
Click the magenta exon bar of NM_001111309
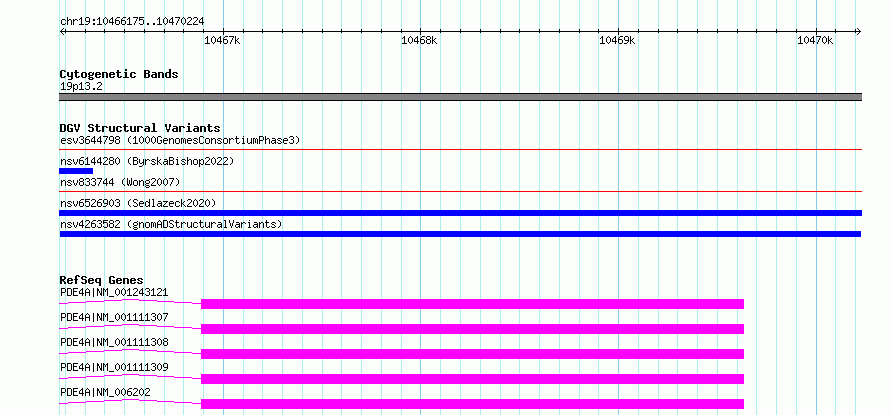(x=472, y=379)
